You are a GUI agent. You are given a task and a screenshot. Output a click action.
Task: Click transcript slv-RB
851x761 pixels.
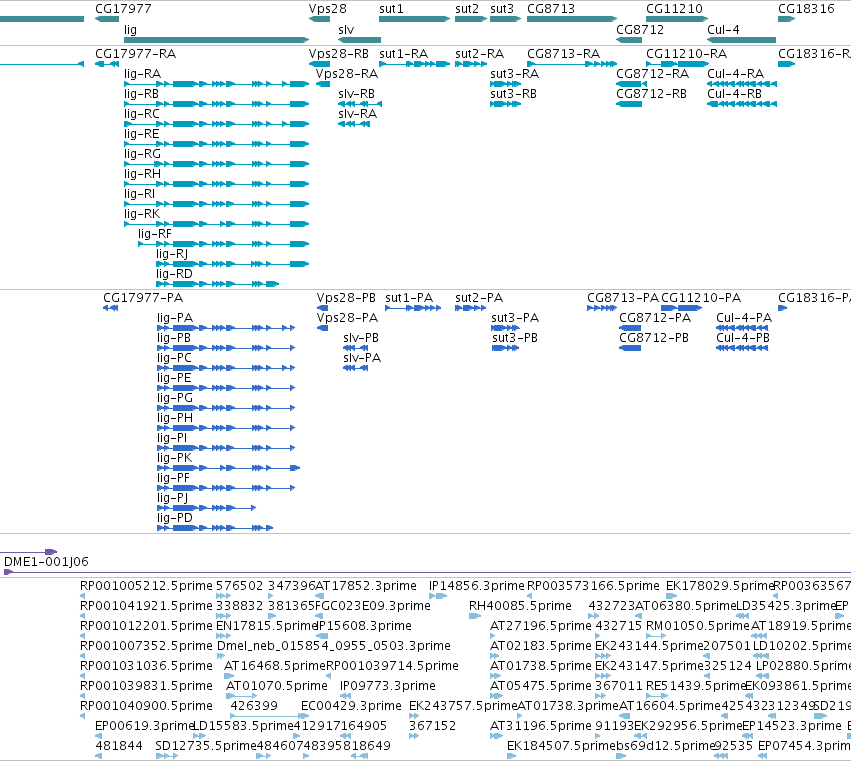[360, 104]
